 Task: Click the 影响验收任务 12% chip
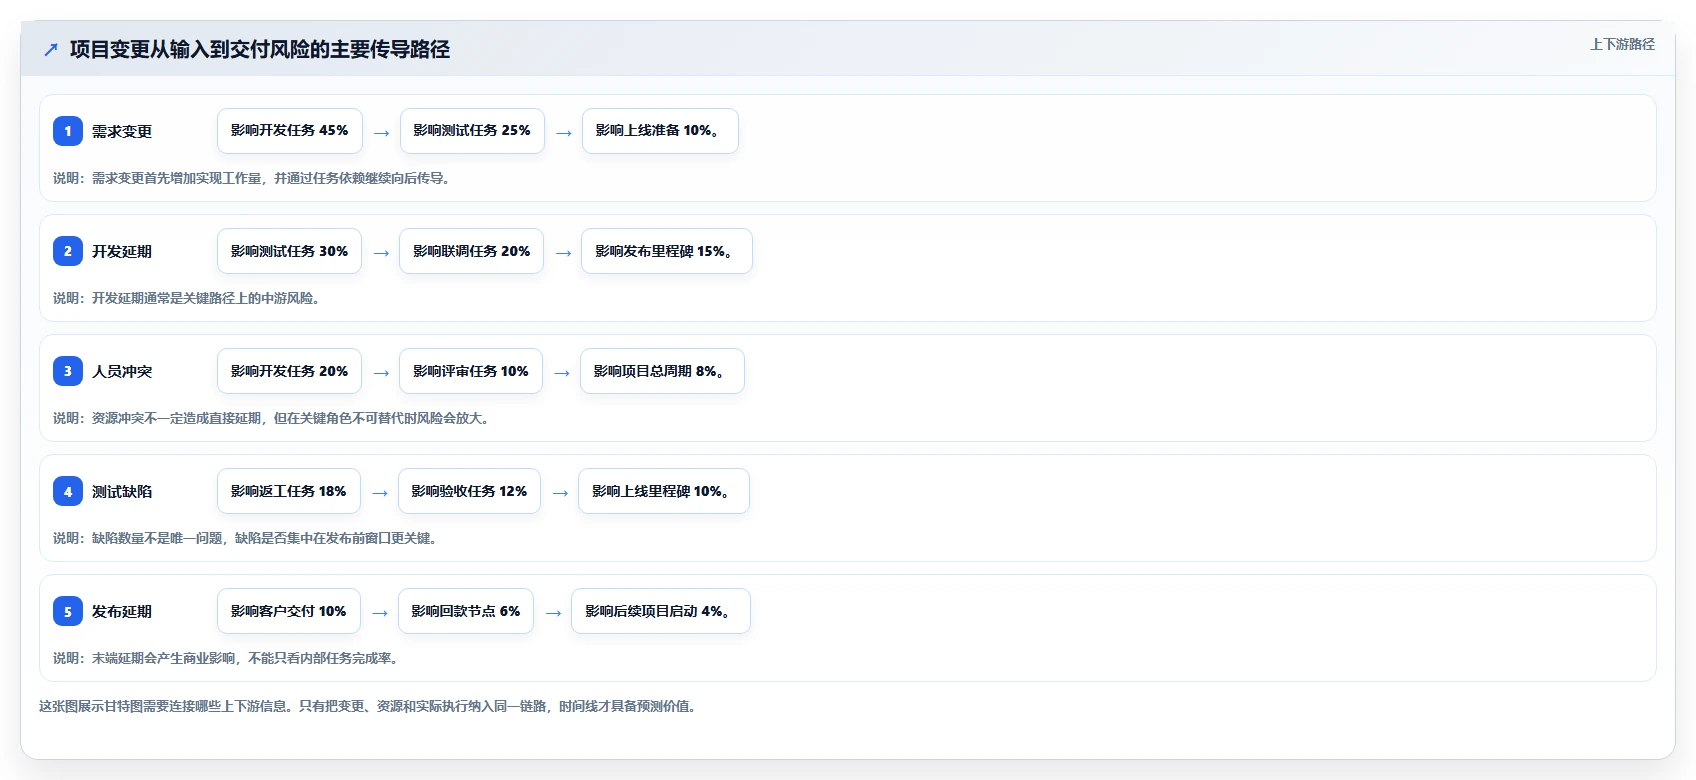pyautogui.click(x=469, y=491)
